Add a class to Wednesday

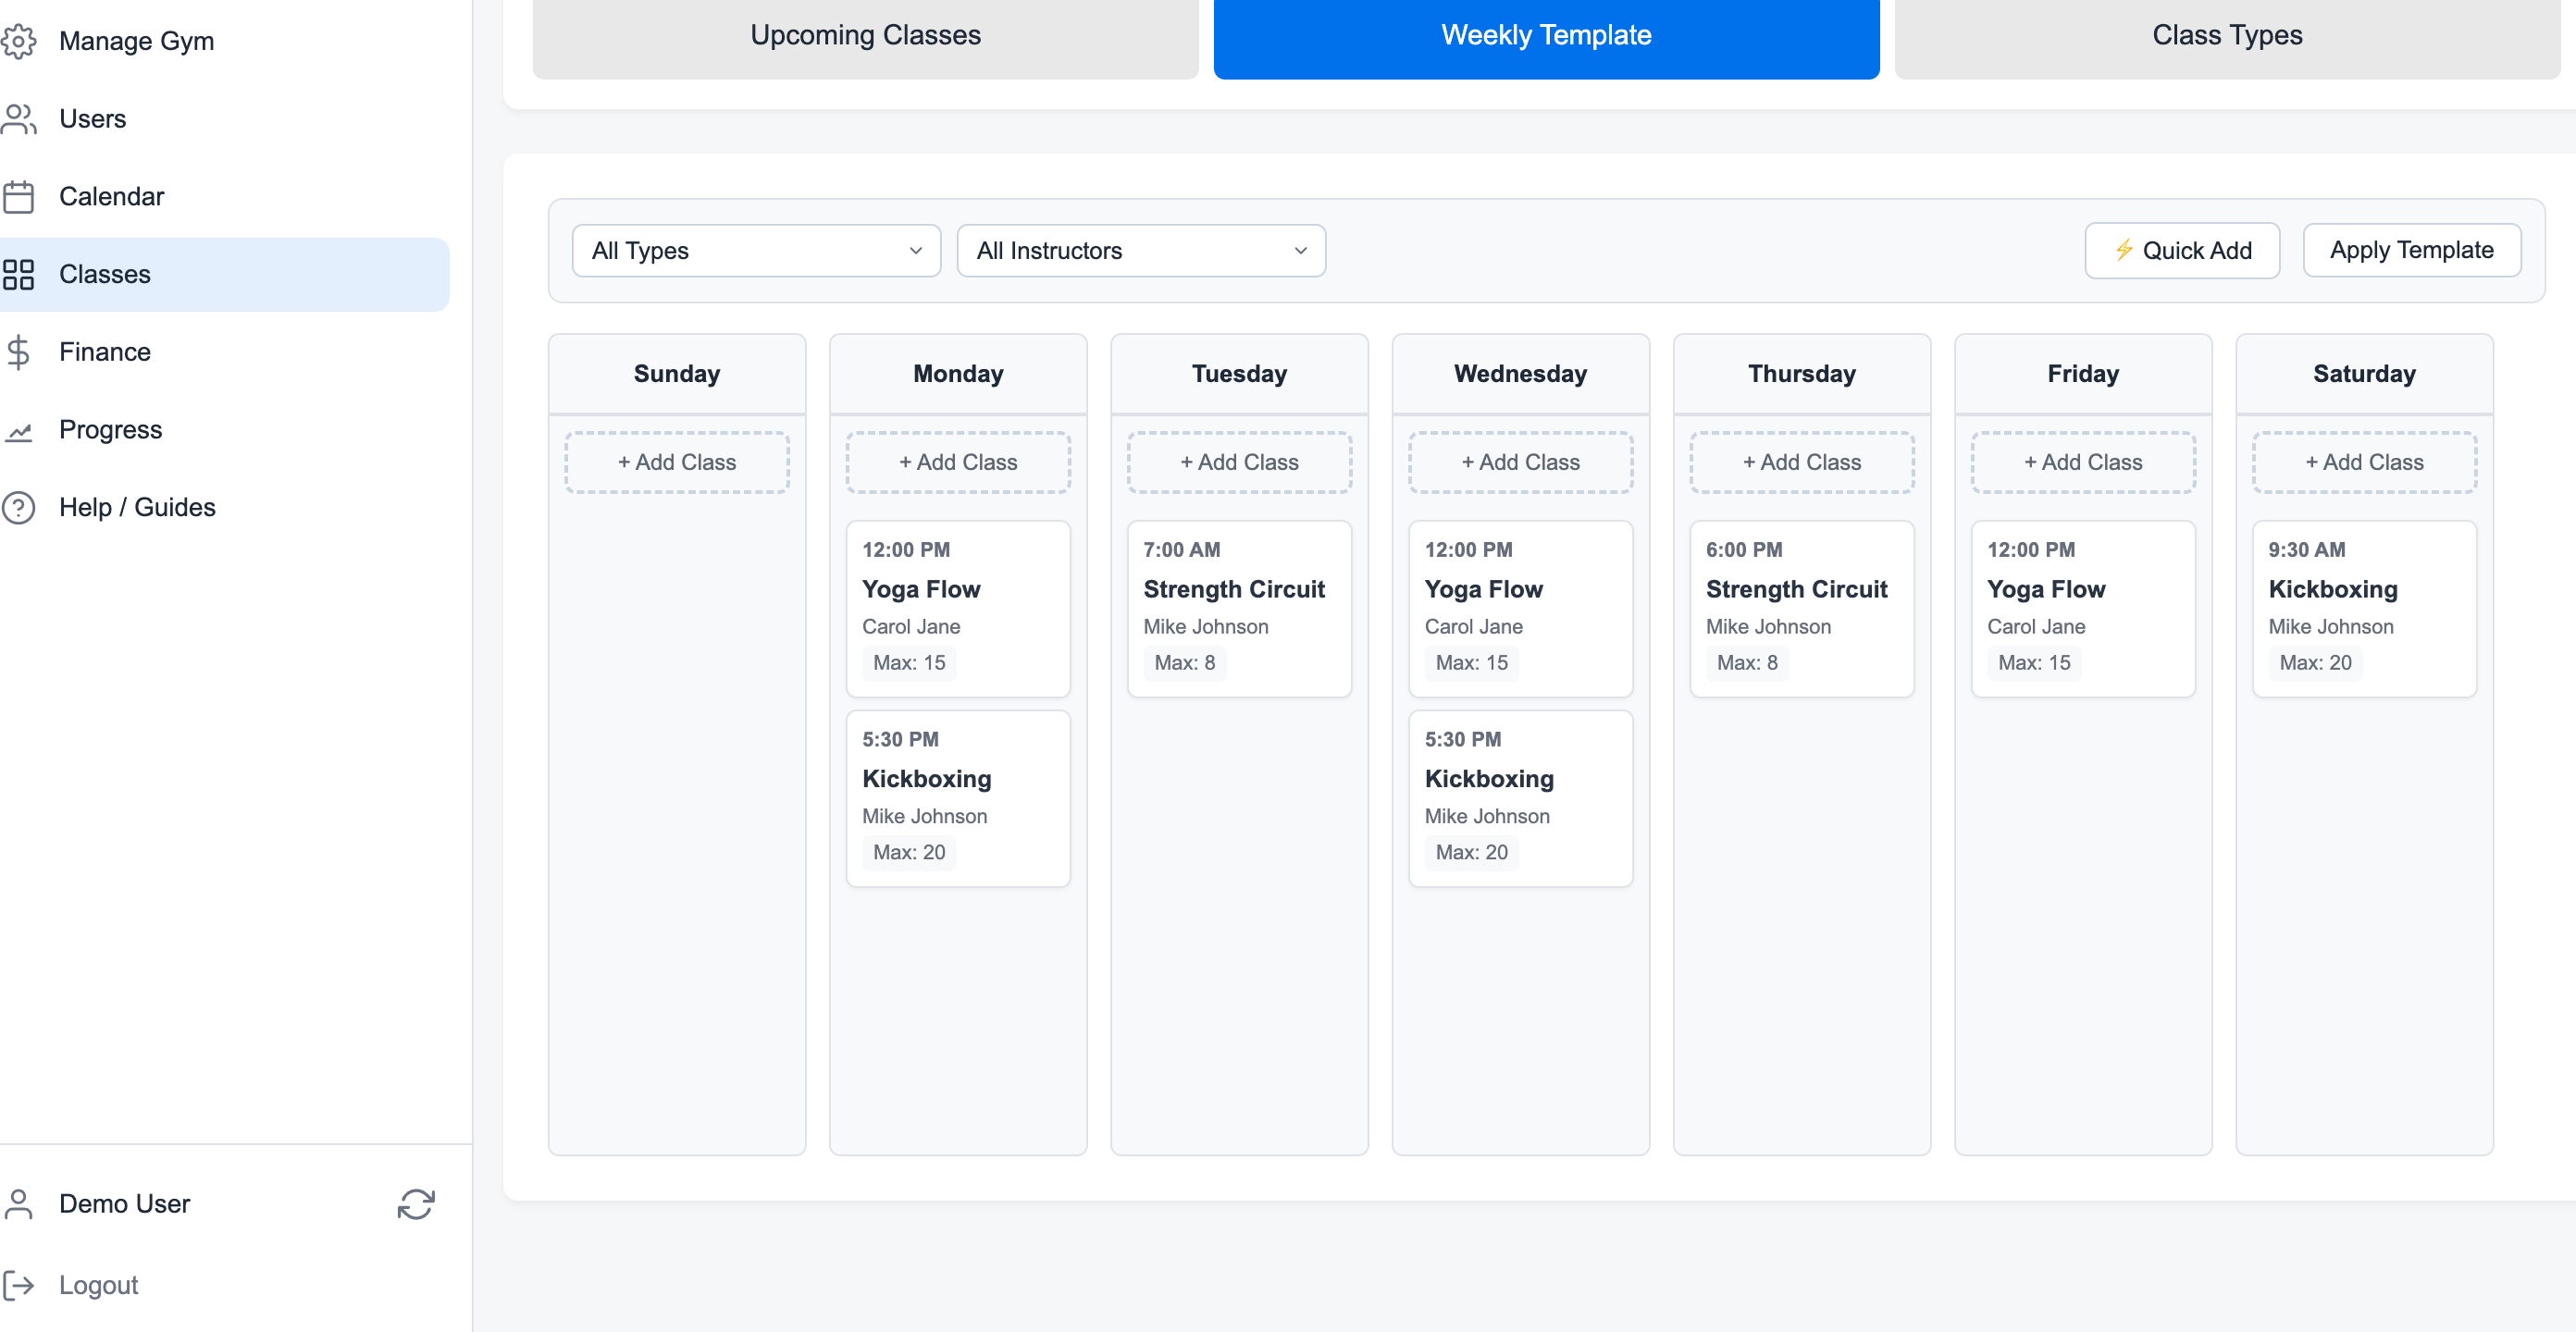click(1520, 462)
